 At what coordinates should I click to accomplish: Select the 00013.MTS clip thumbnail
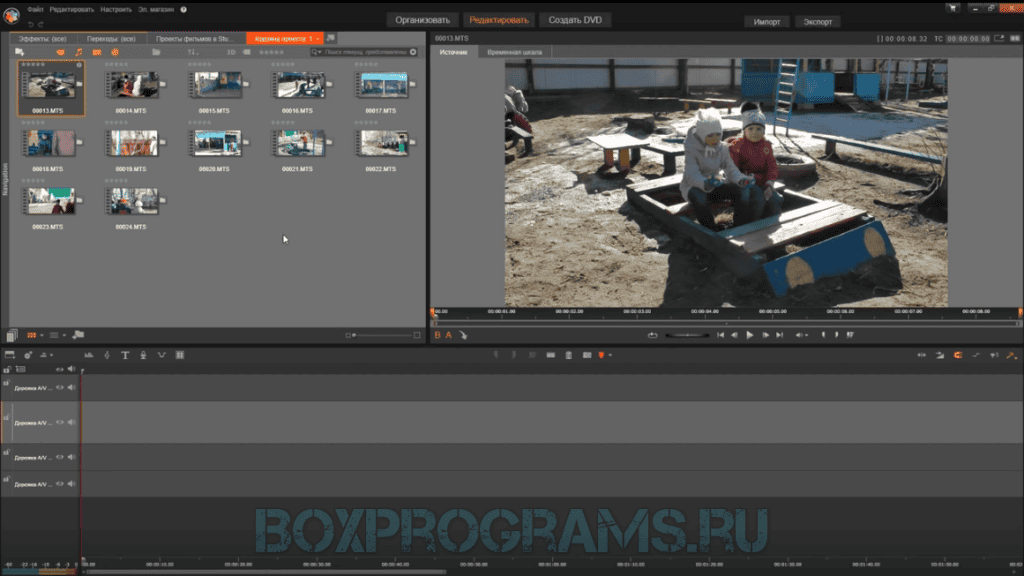(50, 85)
